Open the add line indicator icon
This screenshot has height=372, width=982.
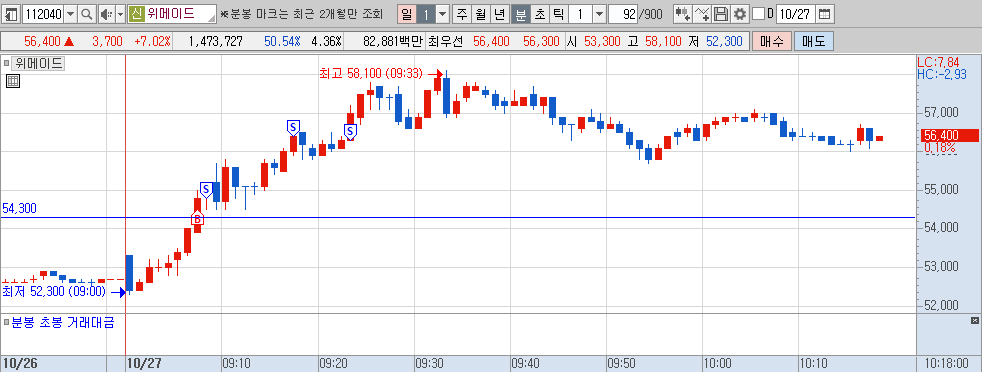(702, 13)
